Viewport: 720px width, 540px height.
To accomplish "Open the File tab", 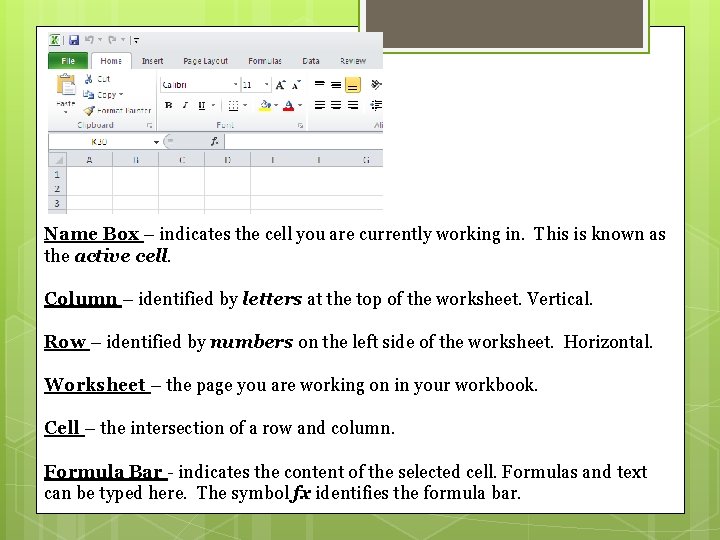I will 68,61.
